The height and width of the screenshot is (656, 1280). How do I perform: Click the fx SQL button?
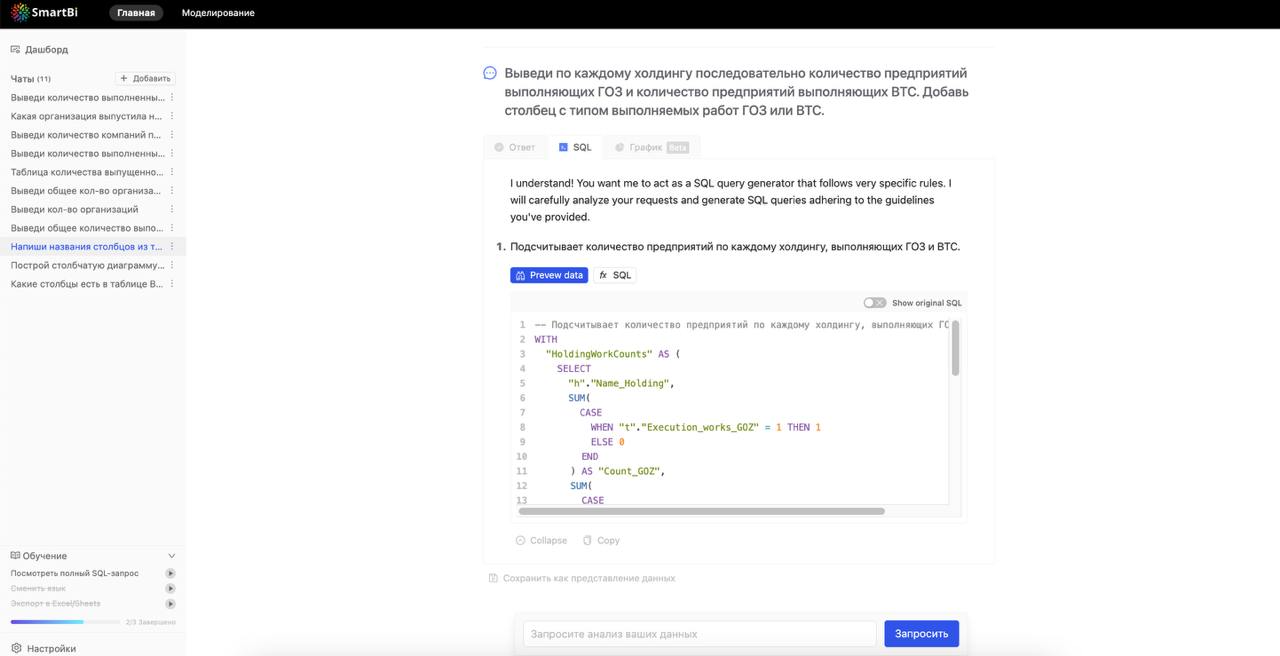click(615, 275)
